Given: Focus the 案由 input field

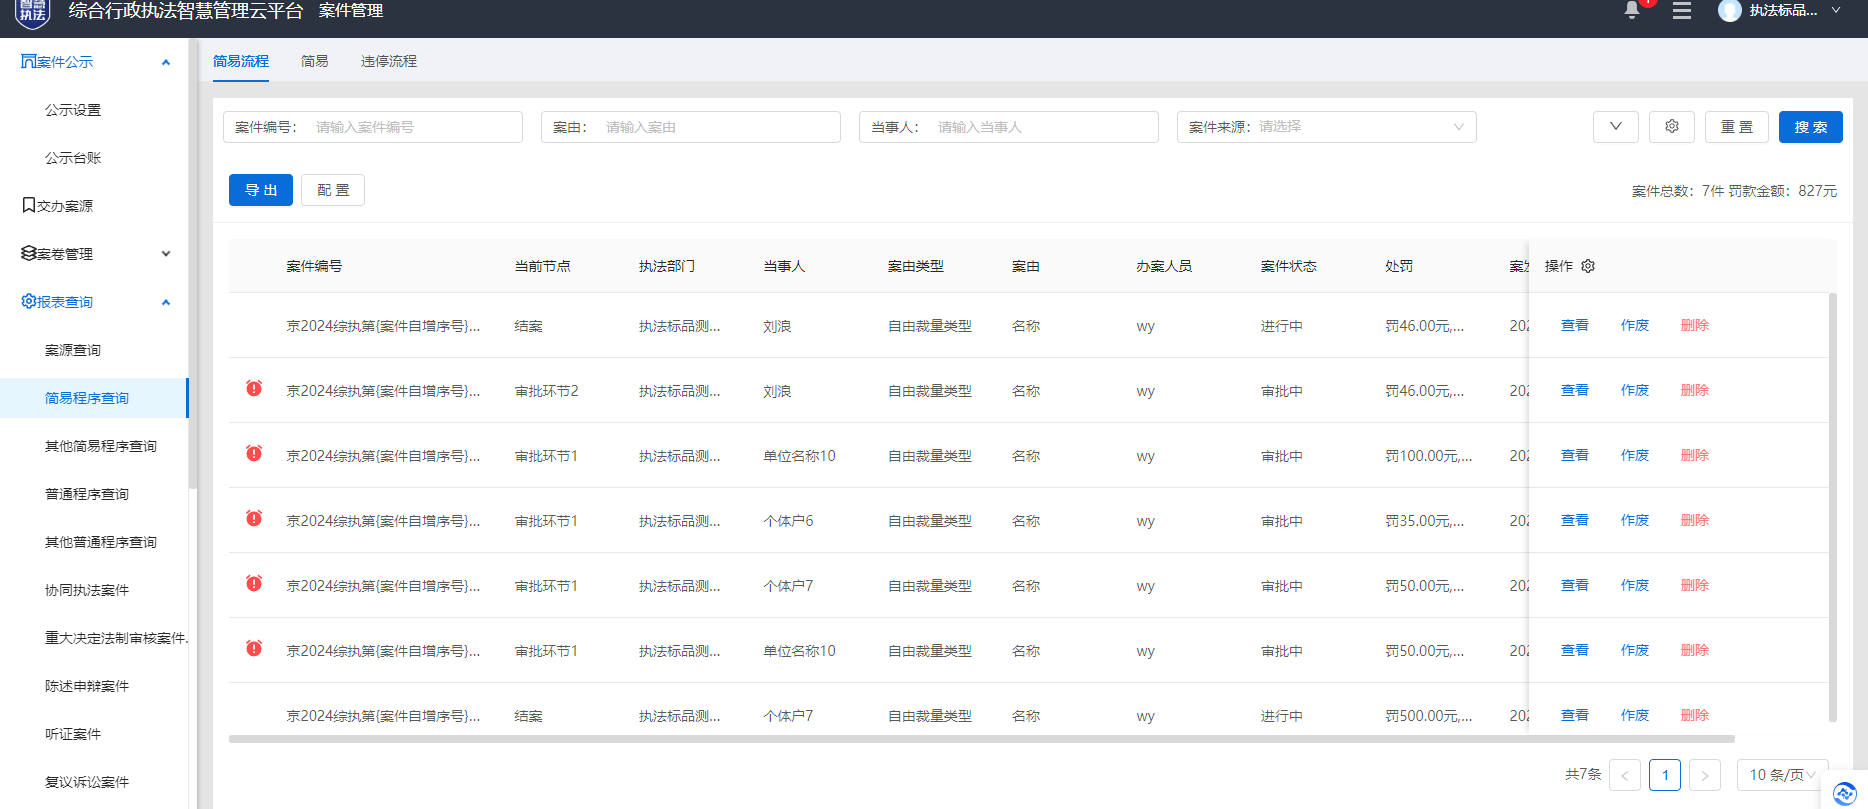Looking at the screenshot, I should pos(691,127).
